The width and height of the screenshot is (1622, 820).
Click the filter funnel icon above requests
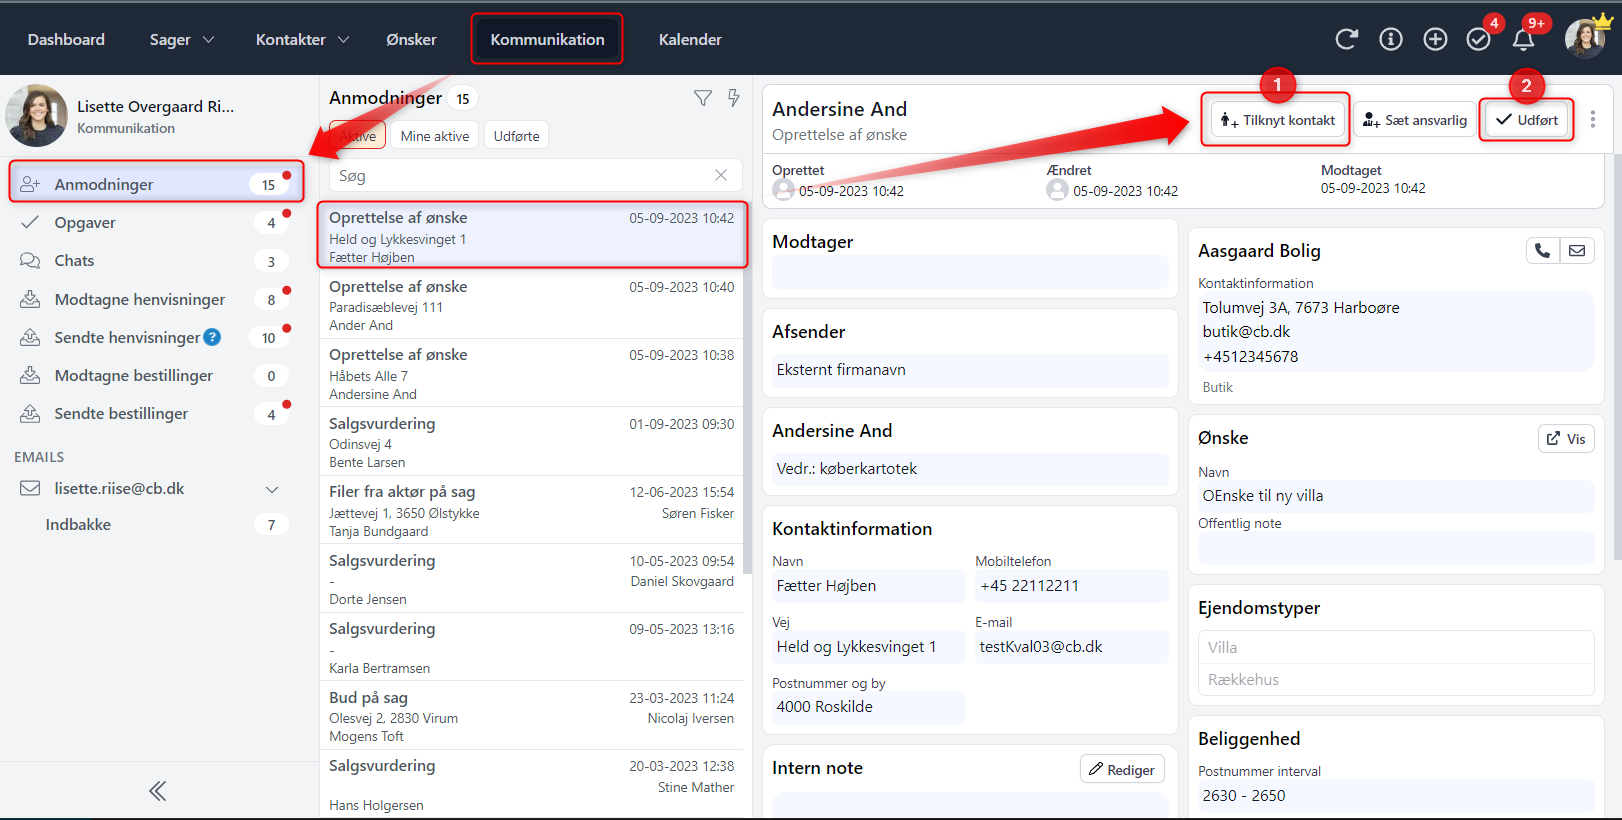coord(703,98)
